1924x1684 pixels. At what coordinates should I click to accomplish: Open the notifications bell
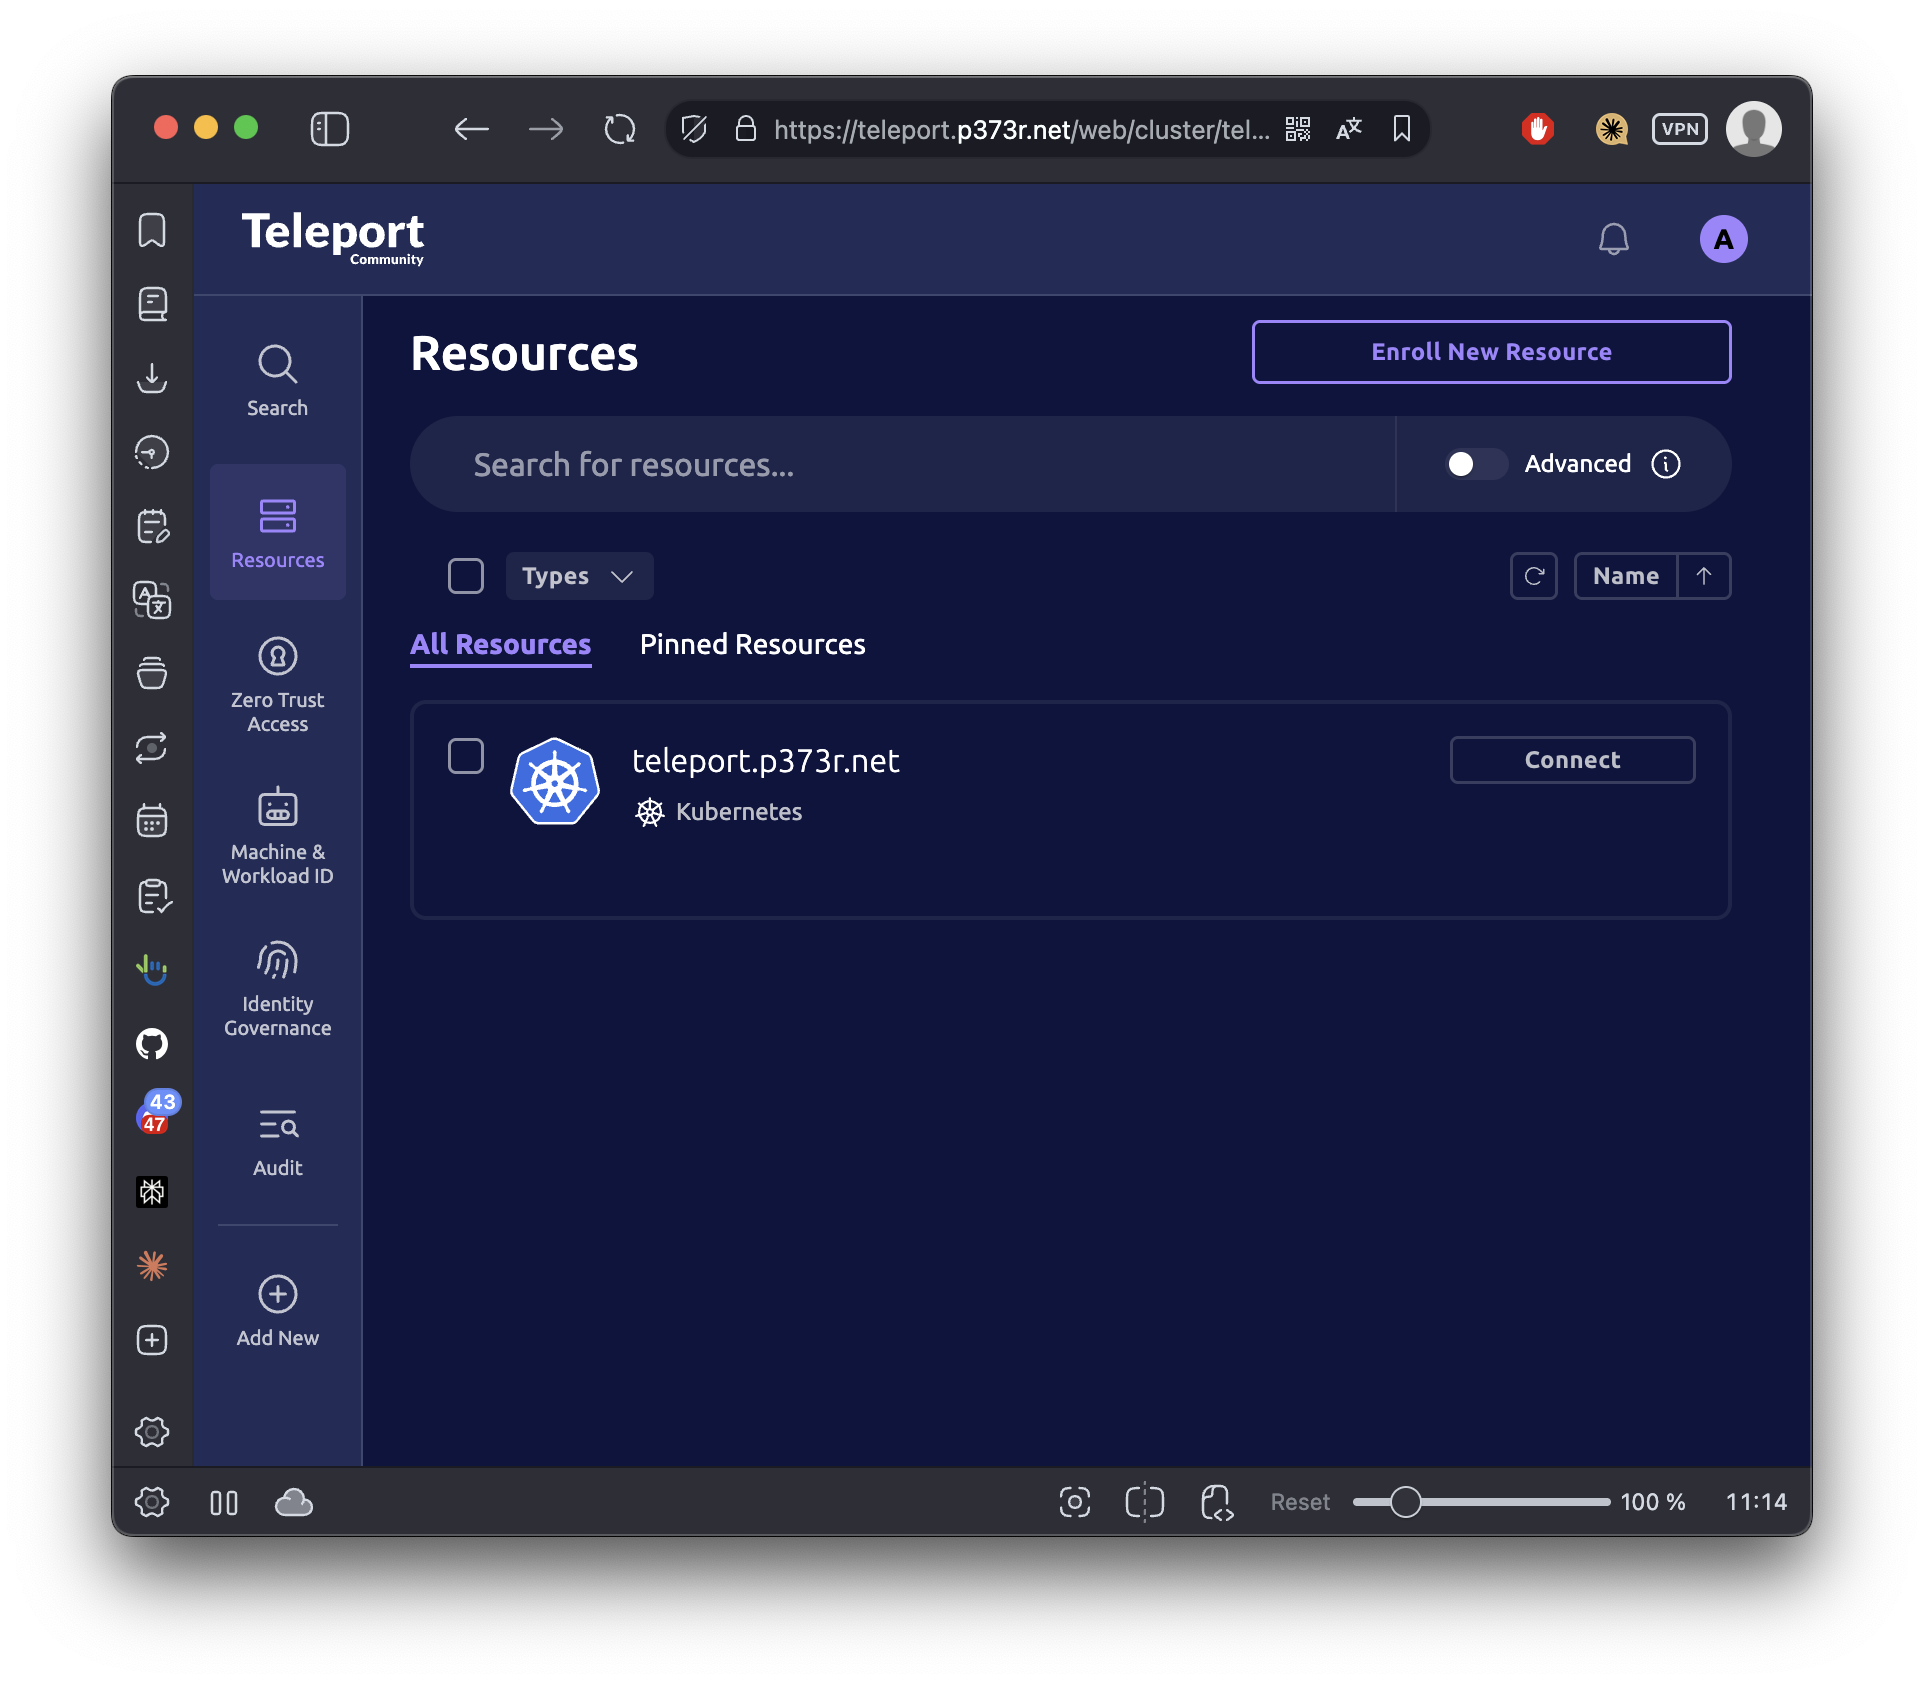[x=1613, y=239]
